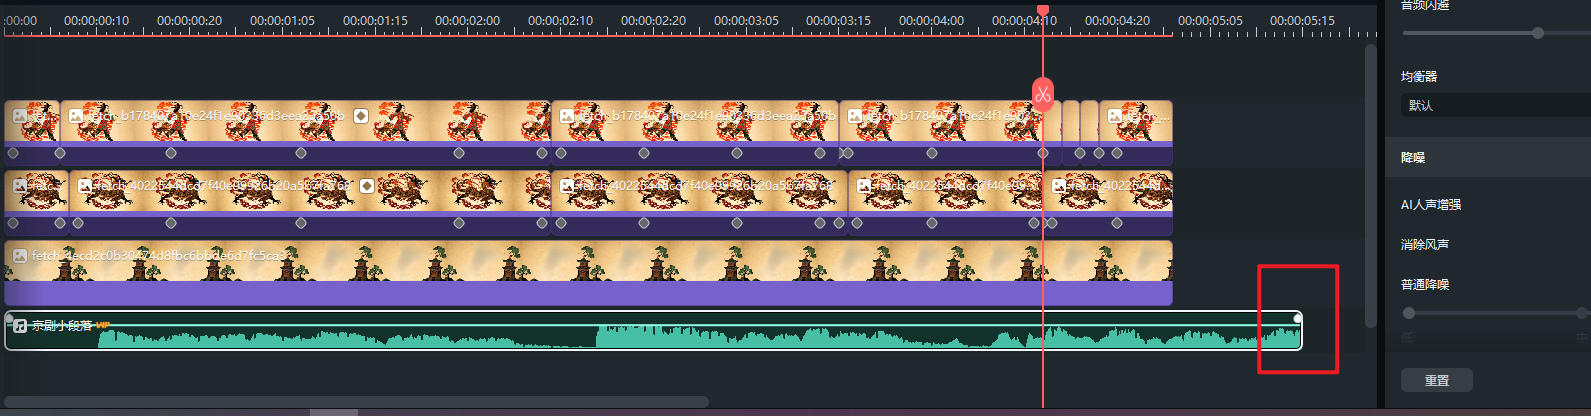Click the 均衡器 label
The image size is (1591, 416).
click(1419, 76)
